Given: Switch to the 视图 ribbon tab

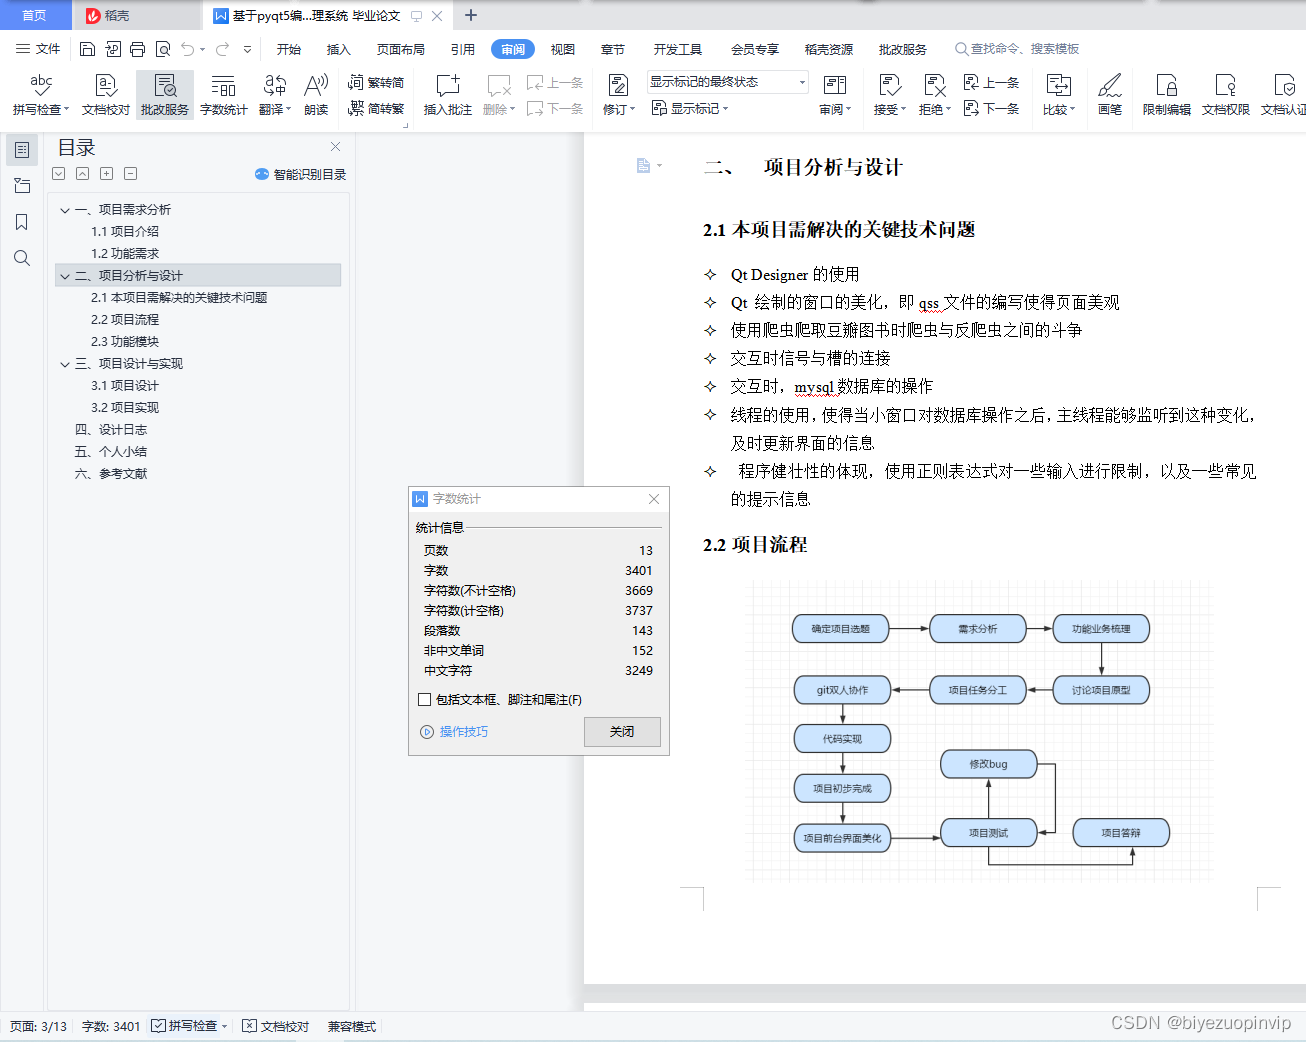Looking at the screenshot, I should (x=563, y=48).
